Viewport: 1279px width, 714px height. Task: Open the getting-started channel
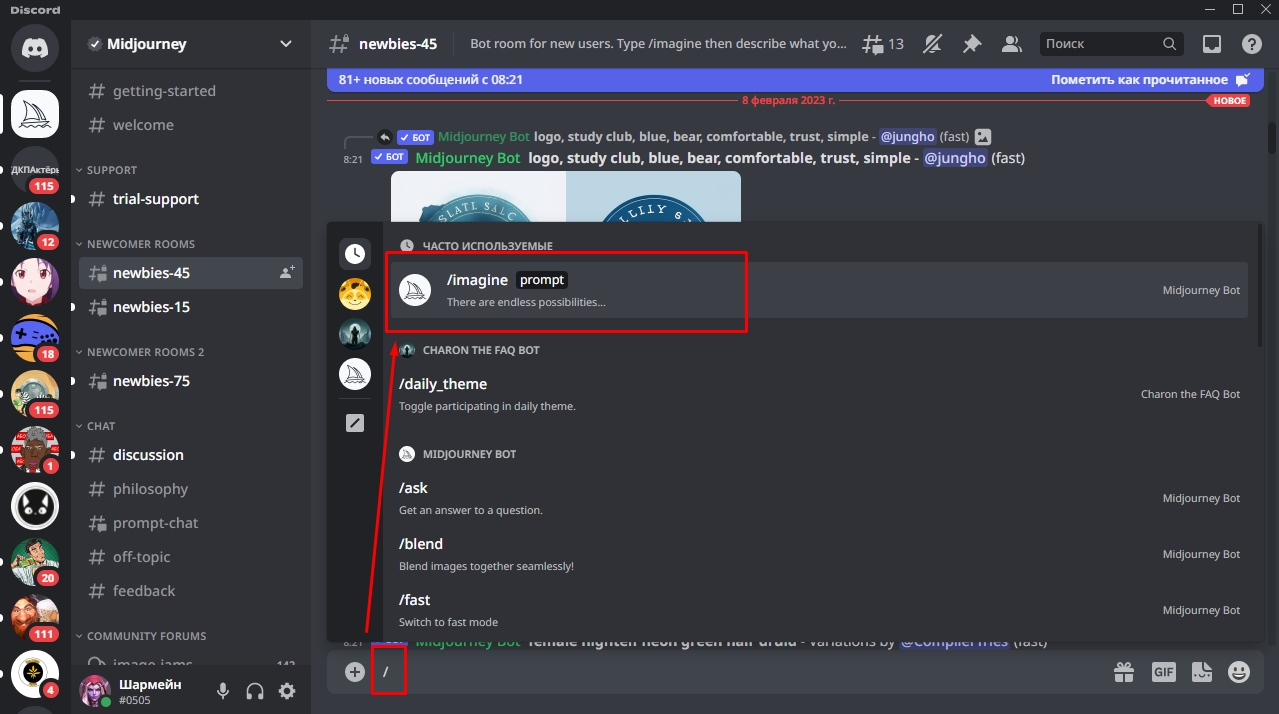tap(191, 91)
